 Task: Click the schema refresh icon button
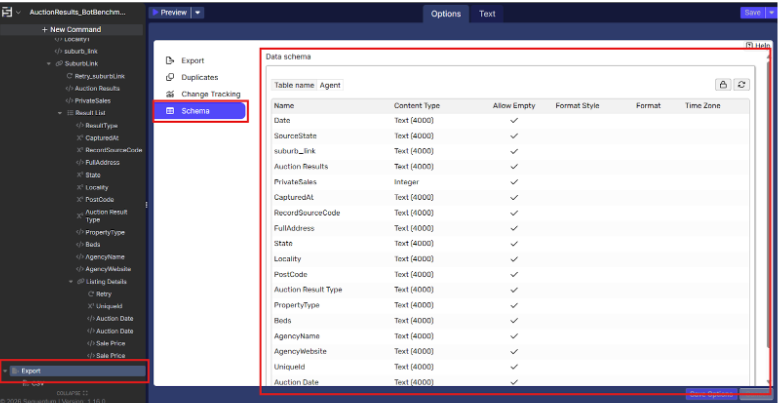(x=741, y=85)
